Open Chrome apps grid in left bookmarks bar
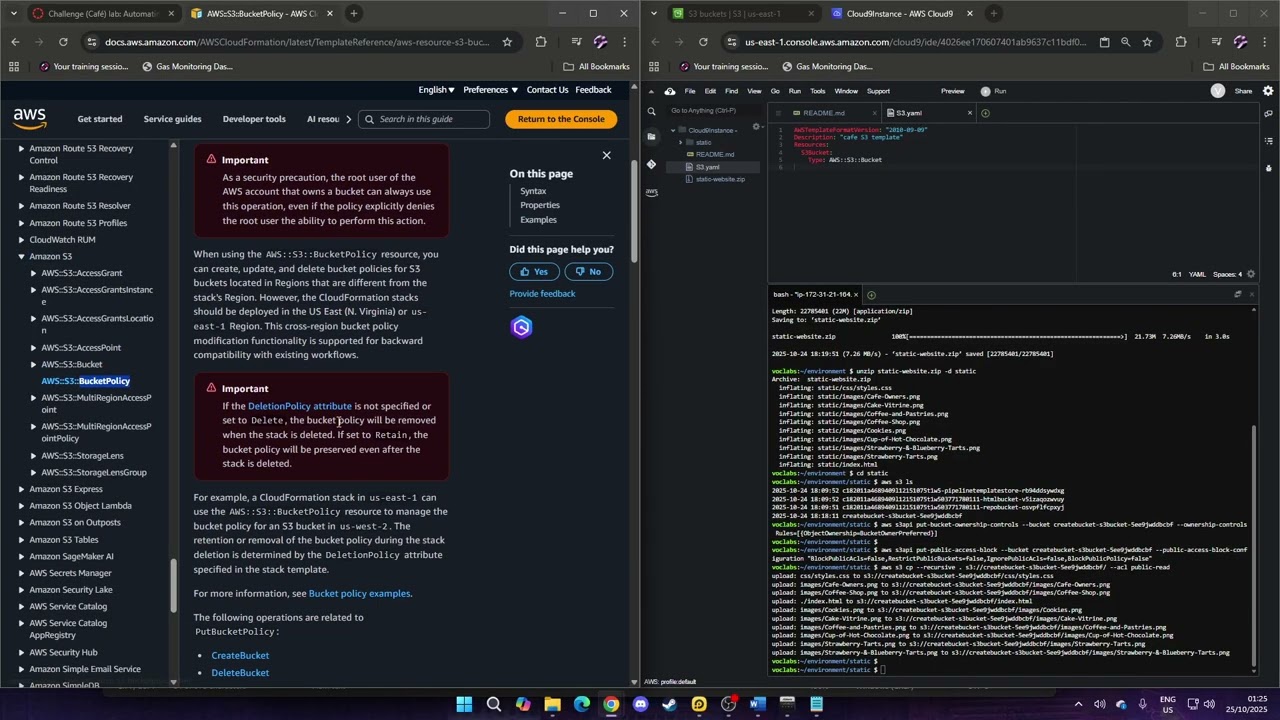The image size is (1280, 720). click(14, 66)
